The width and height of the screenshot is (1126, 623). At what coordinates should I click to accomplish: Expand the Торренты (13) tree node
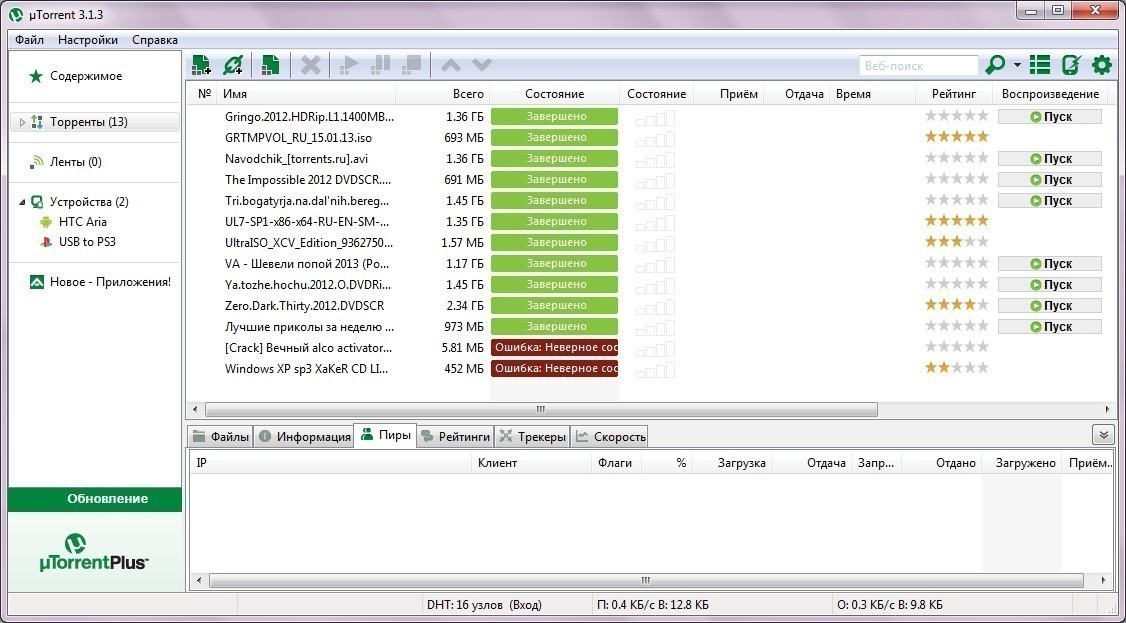click(x=23, y=123)
